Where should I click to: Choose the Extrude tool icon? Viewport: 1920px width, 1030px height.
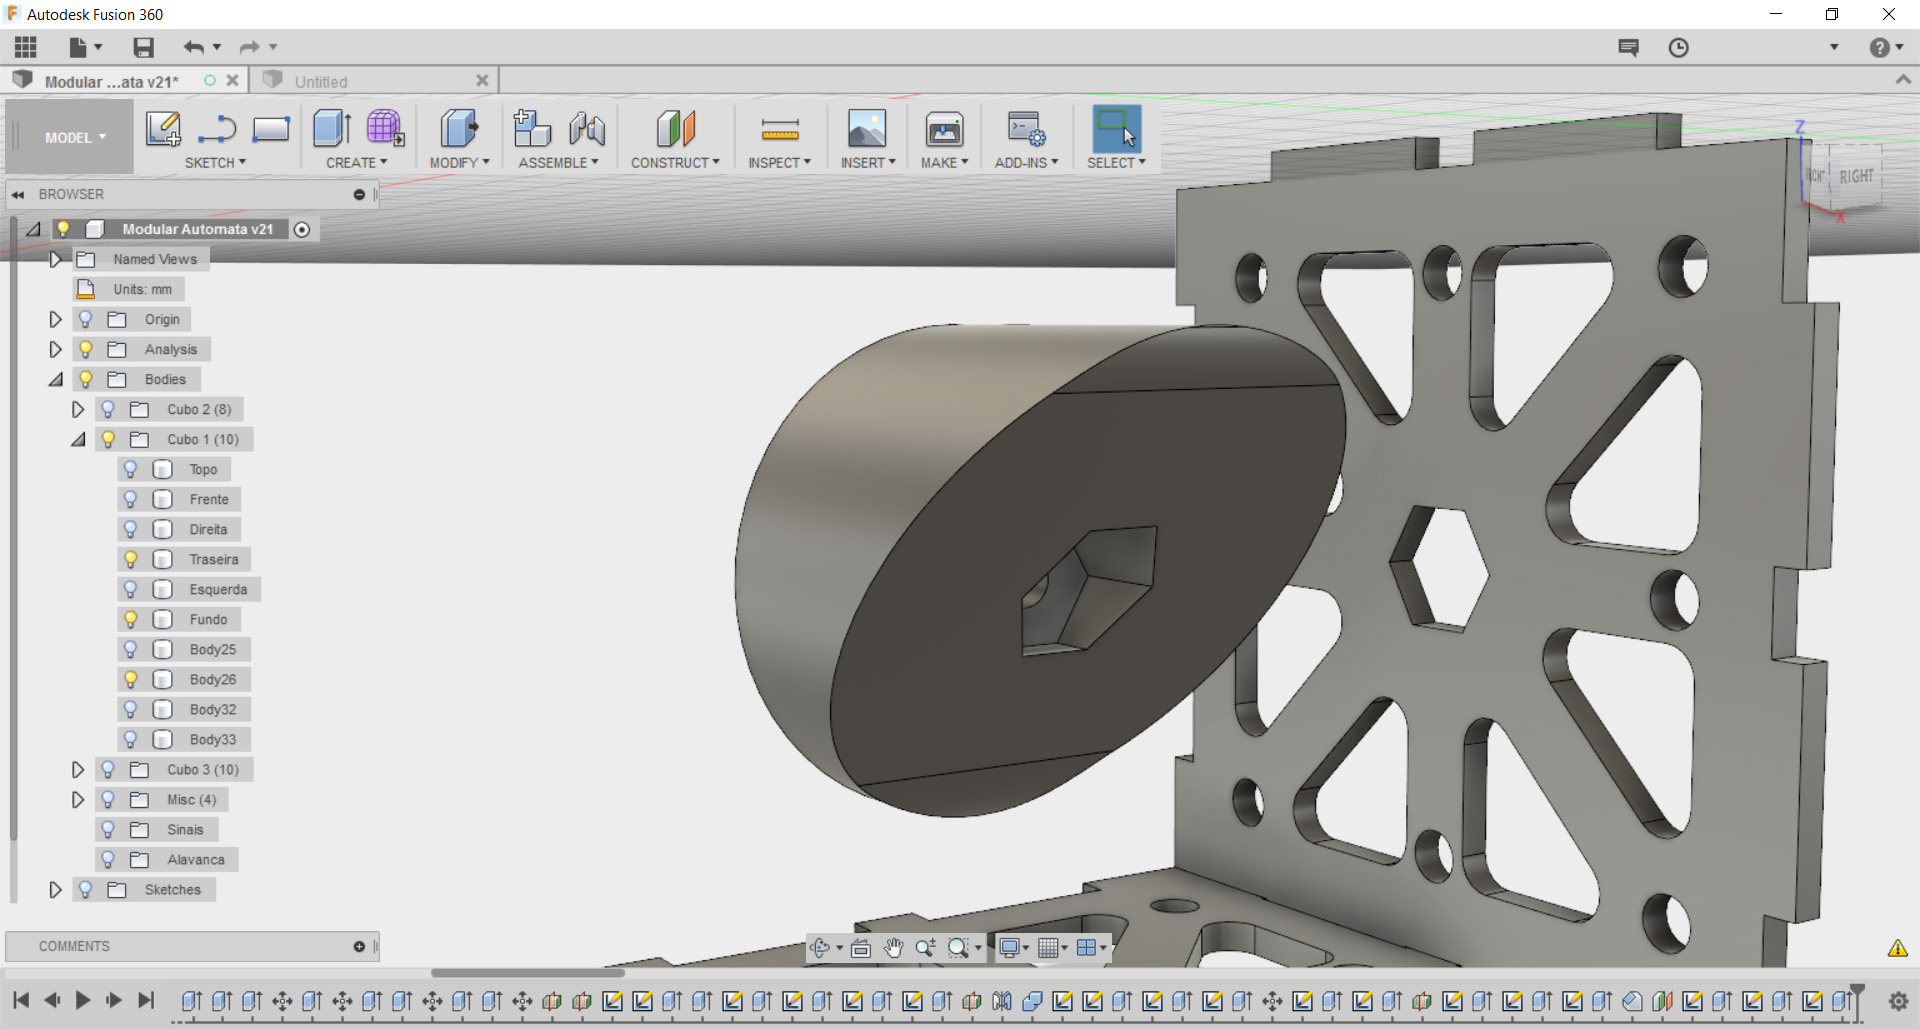click(x=331, y=129)
